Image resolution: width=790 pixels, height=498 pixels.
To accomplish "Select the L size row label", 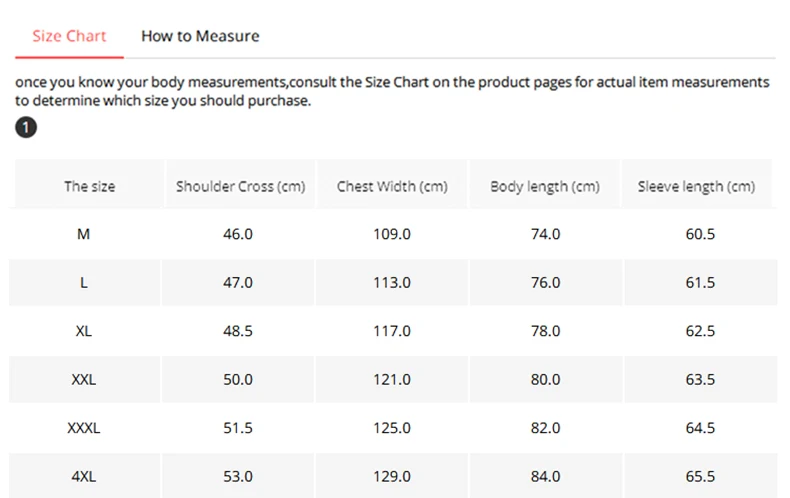I will tap(84, 283).
